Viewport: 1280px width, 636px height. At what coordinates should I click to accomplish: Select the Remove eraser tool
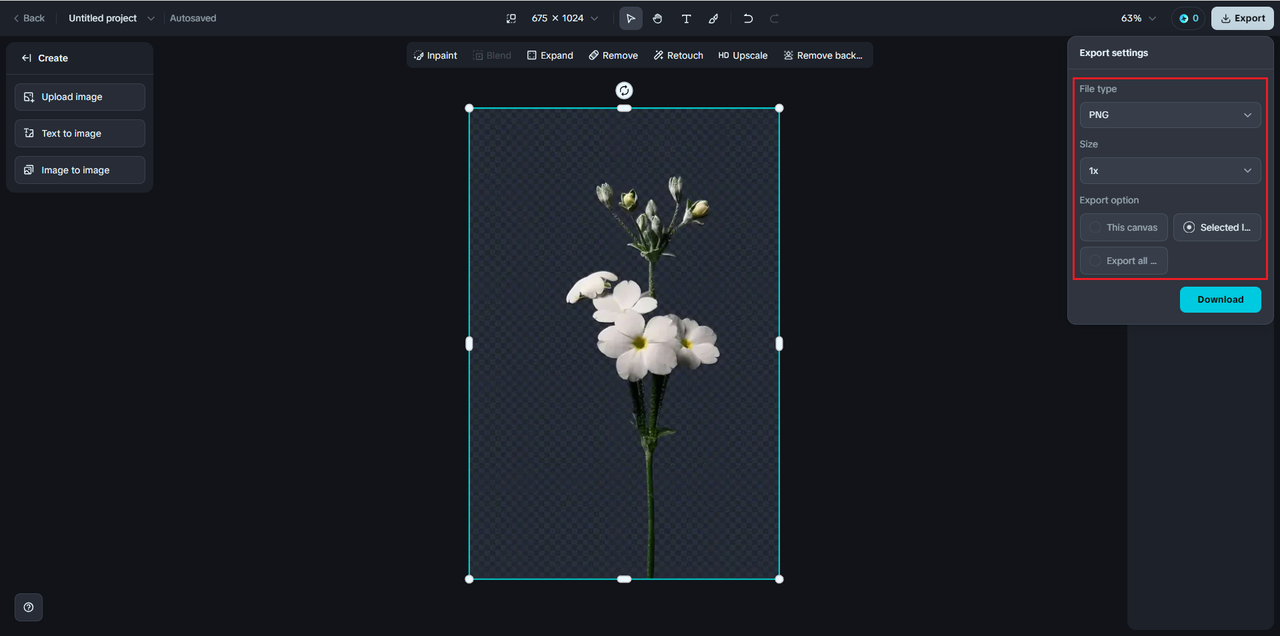[x=613, y=55]
